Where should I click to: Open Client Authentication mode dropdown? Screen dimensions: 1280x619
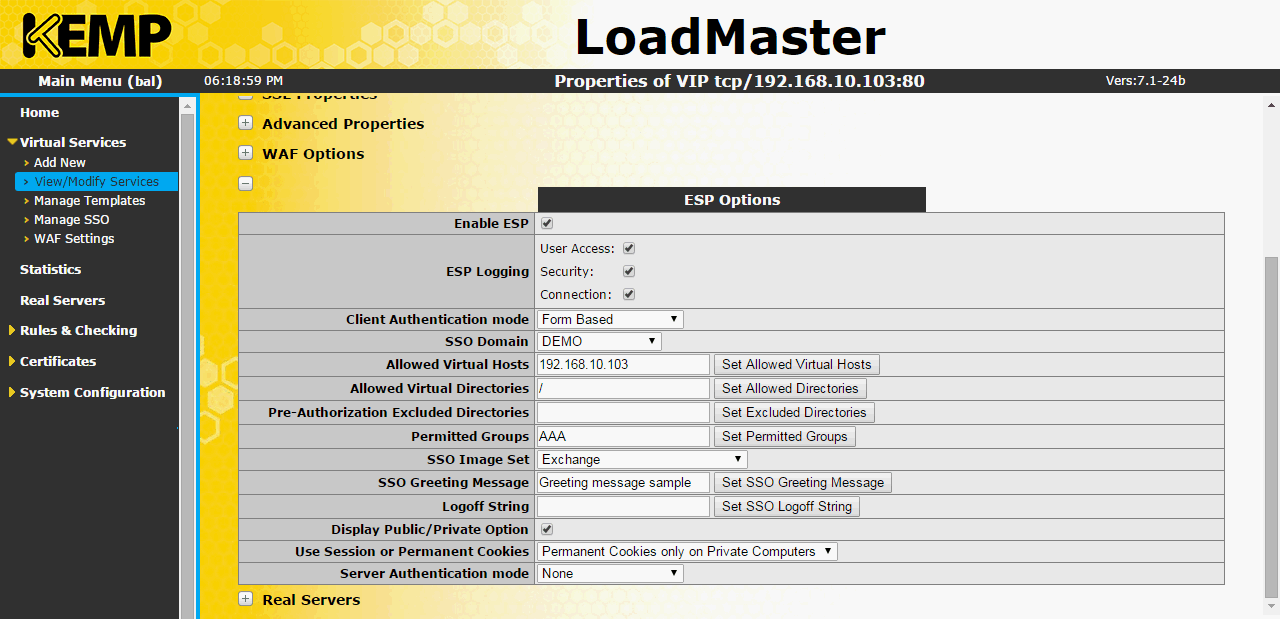point(610,320)
